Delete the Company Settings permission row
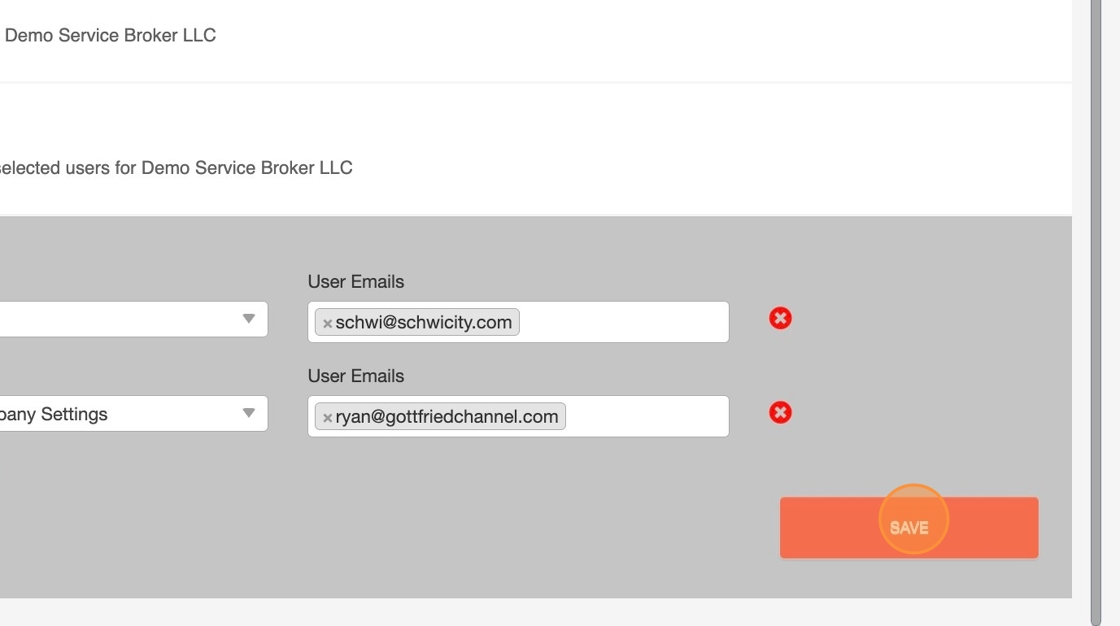 pyautogui.click(x=780, y=412)
